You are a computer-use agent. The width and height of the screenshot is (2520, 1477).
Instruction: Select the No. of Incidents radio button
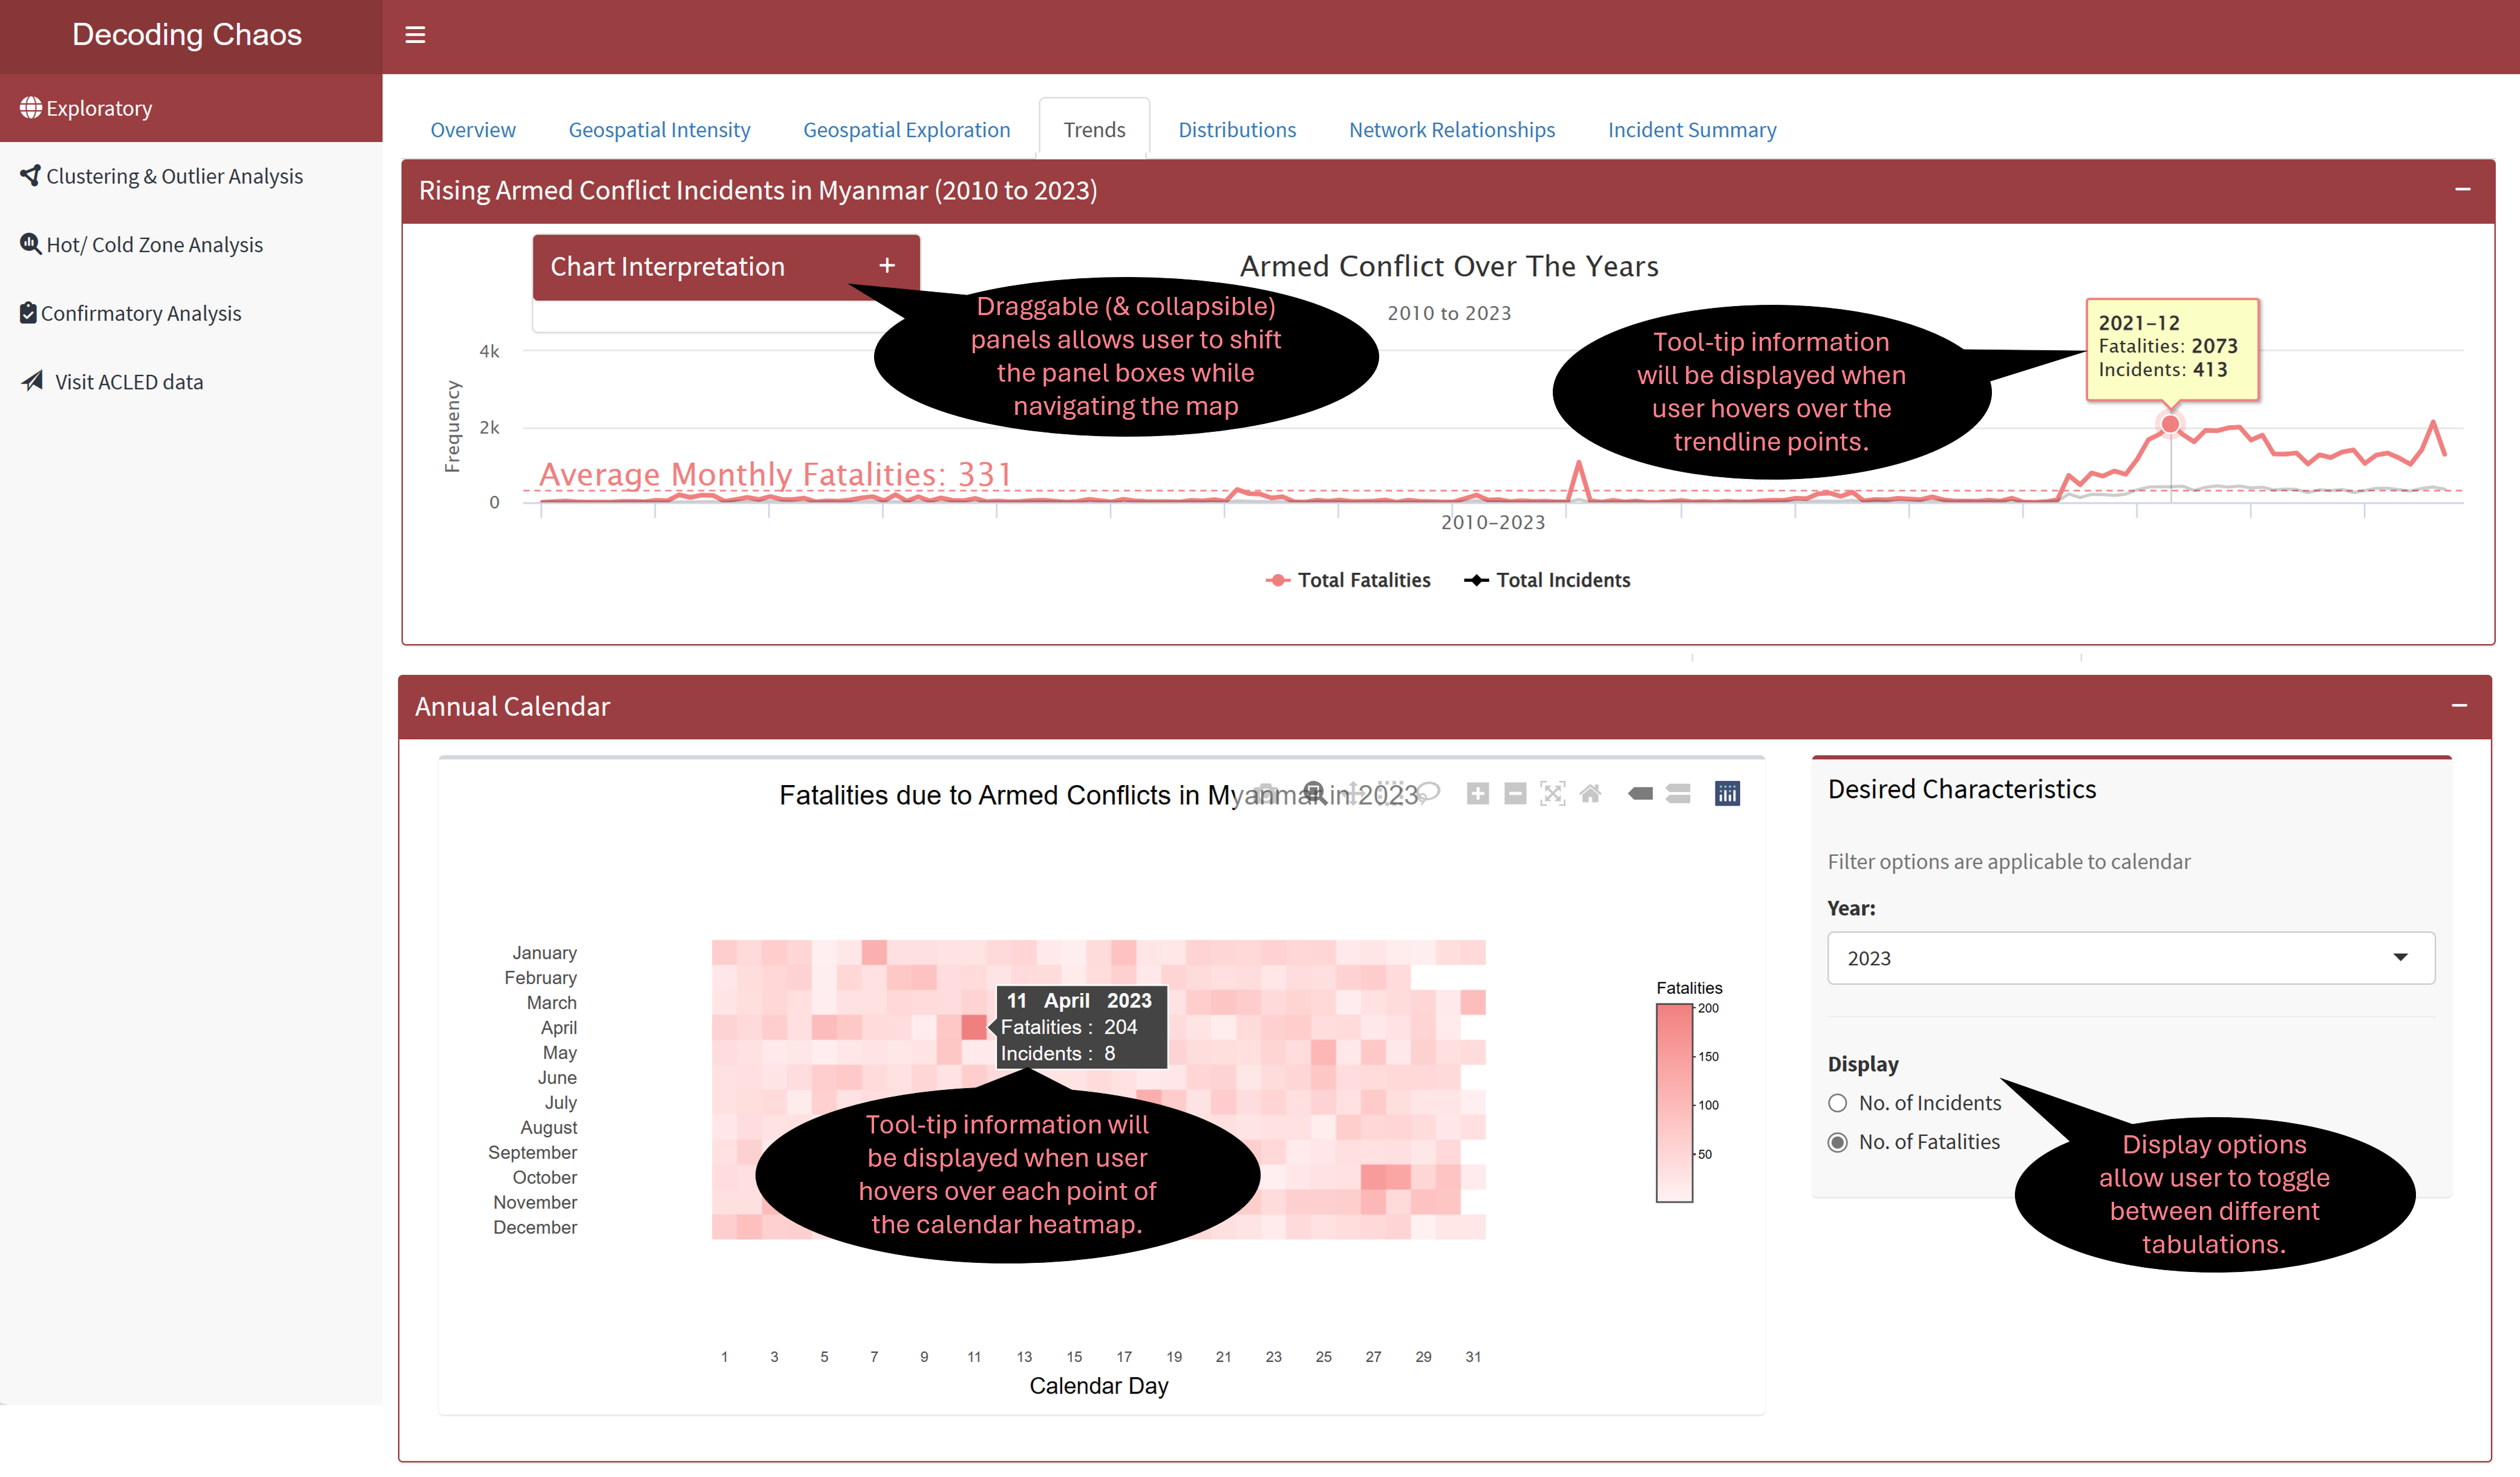1837,1103
